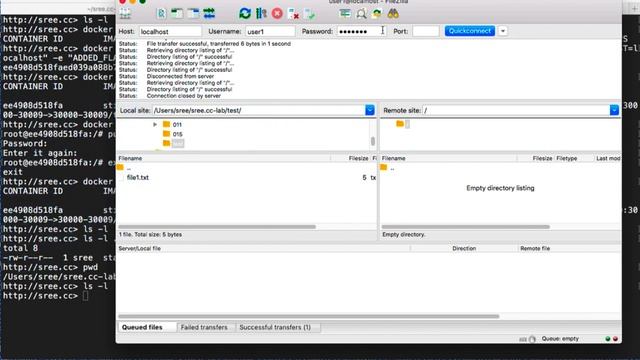
Task: Click local parent directory '..' entry
Action: tap(129, 168)
